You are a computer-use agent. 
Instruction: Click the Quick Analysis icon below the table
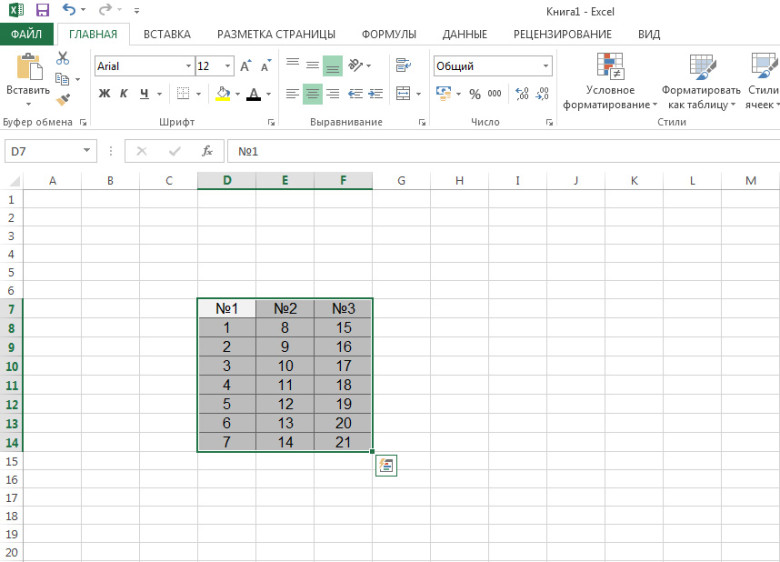[386, 466]
